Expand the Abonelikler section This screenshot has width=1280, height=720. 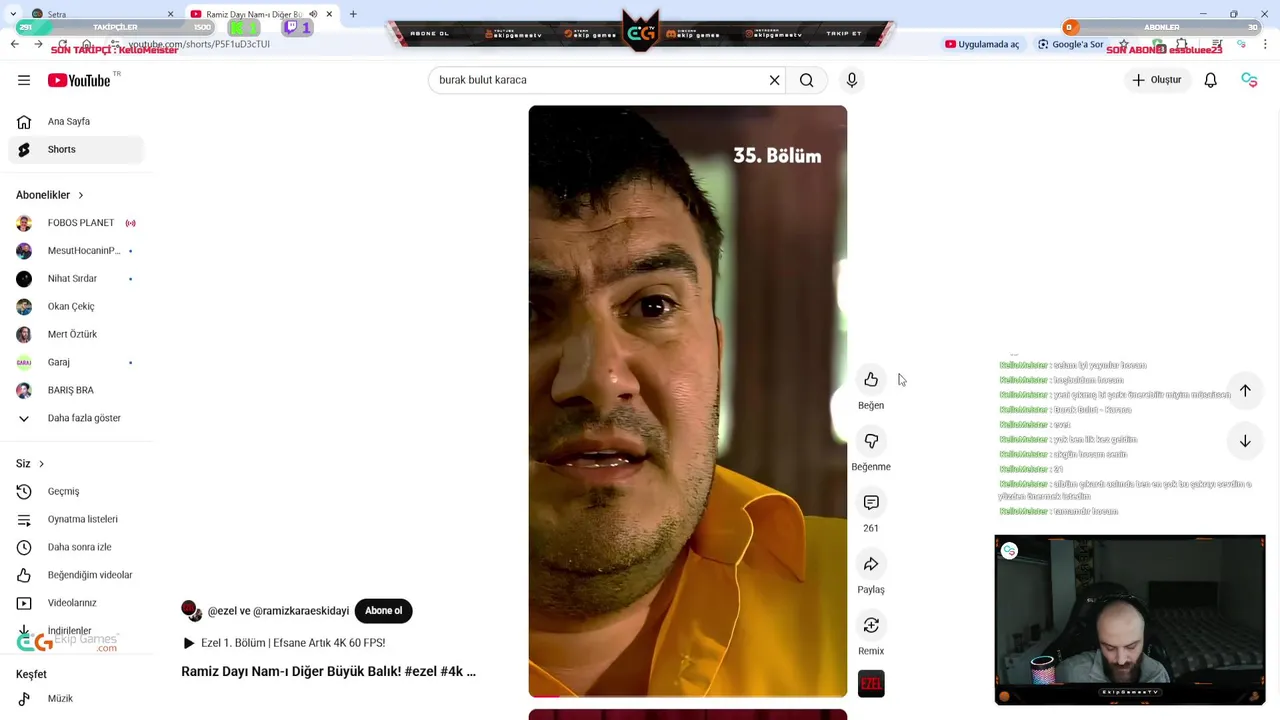(50, 195)
